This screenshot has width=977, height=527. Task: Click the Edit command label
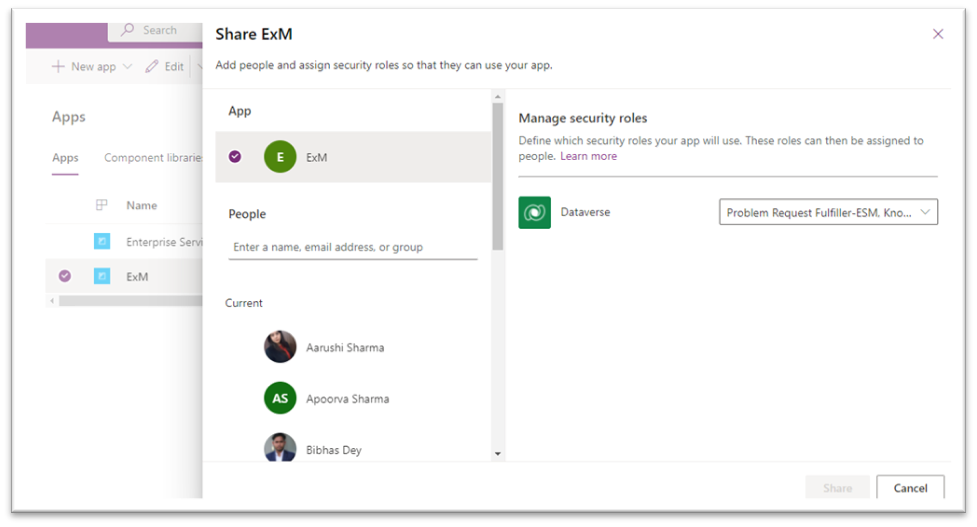[x=174, y=67]
